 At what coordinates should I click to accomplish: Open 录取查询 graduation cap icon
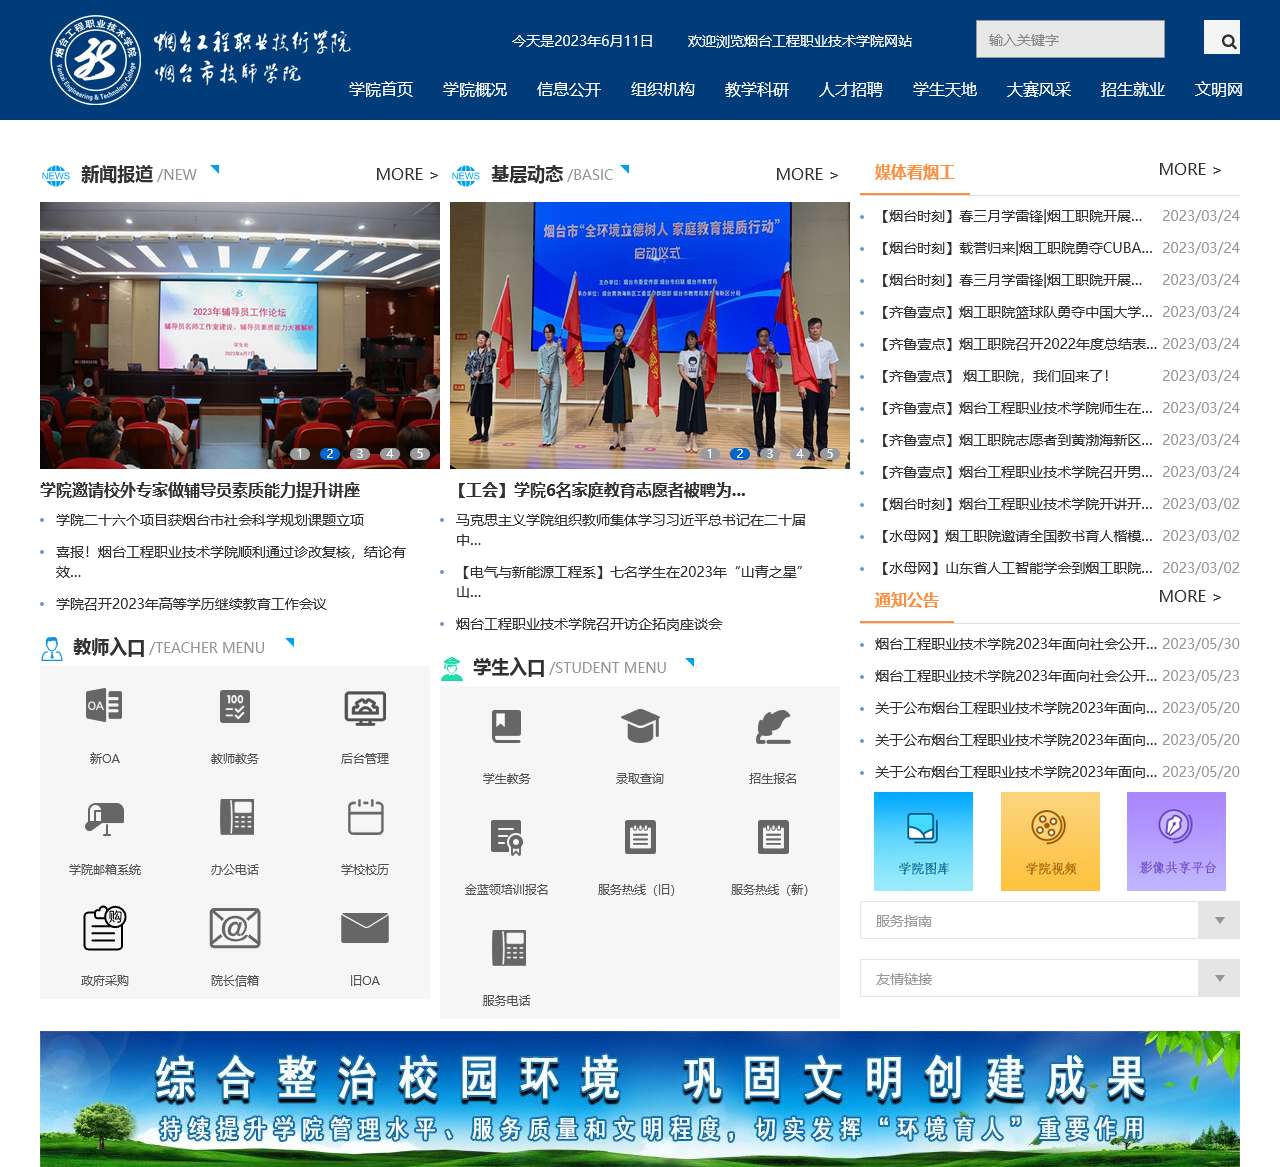point(640,727)
